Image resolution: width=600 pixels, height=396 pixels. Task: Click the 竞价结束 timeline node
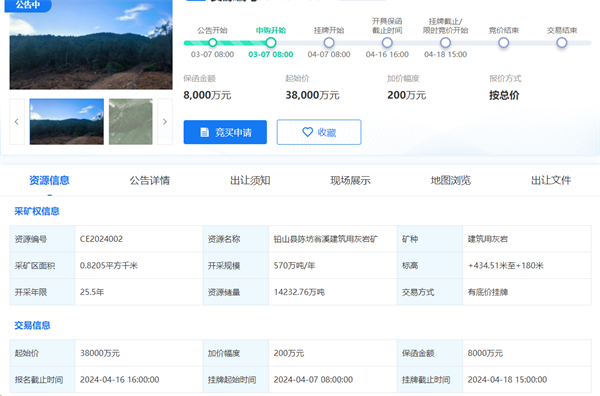point(504,42)
